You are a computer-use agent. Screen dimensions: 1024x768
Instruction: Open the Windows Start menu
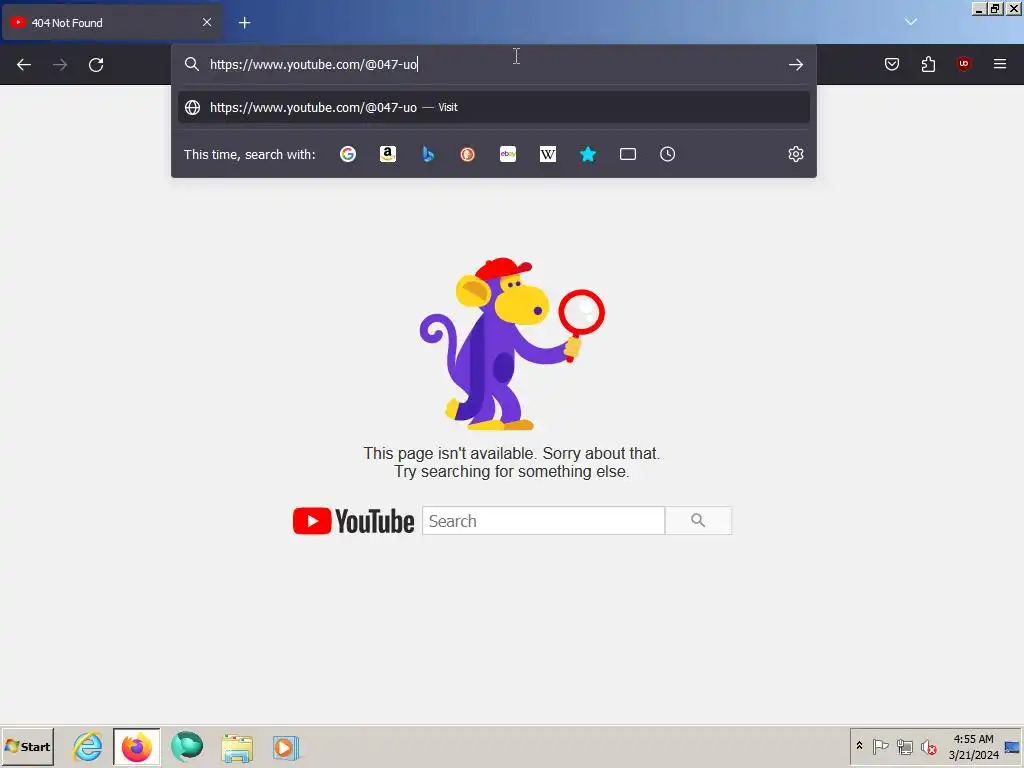coord(27,746)
